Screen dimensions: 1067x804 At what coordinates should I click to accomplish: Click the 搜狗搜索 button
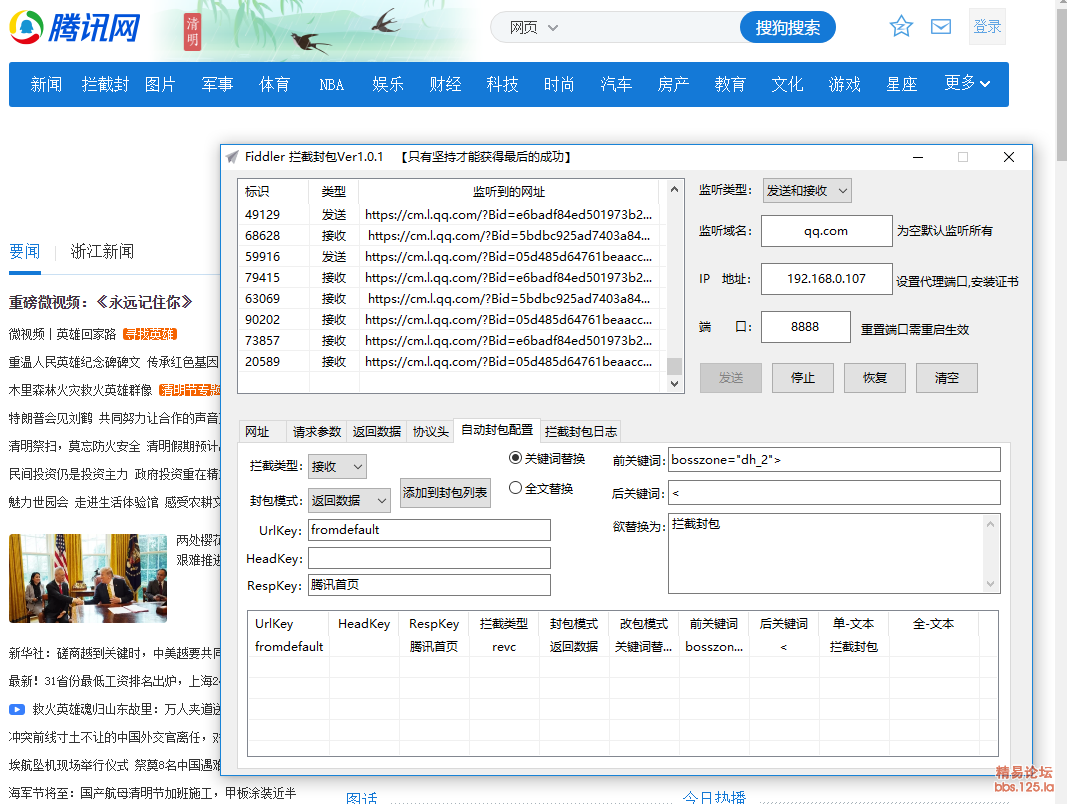pyautogui.click(x=787, y=27)
